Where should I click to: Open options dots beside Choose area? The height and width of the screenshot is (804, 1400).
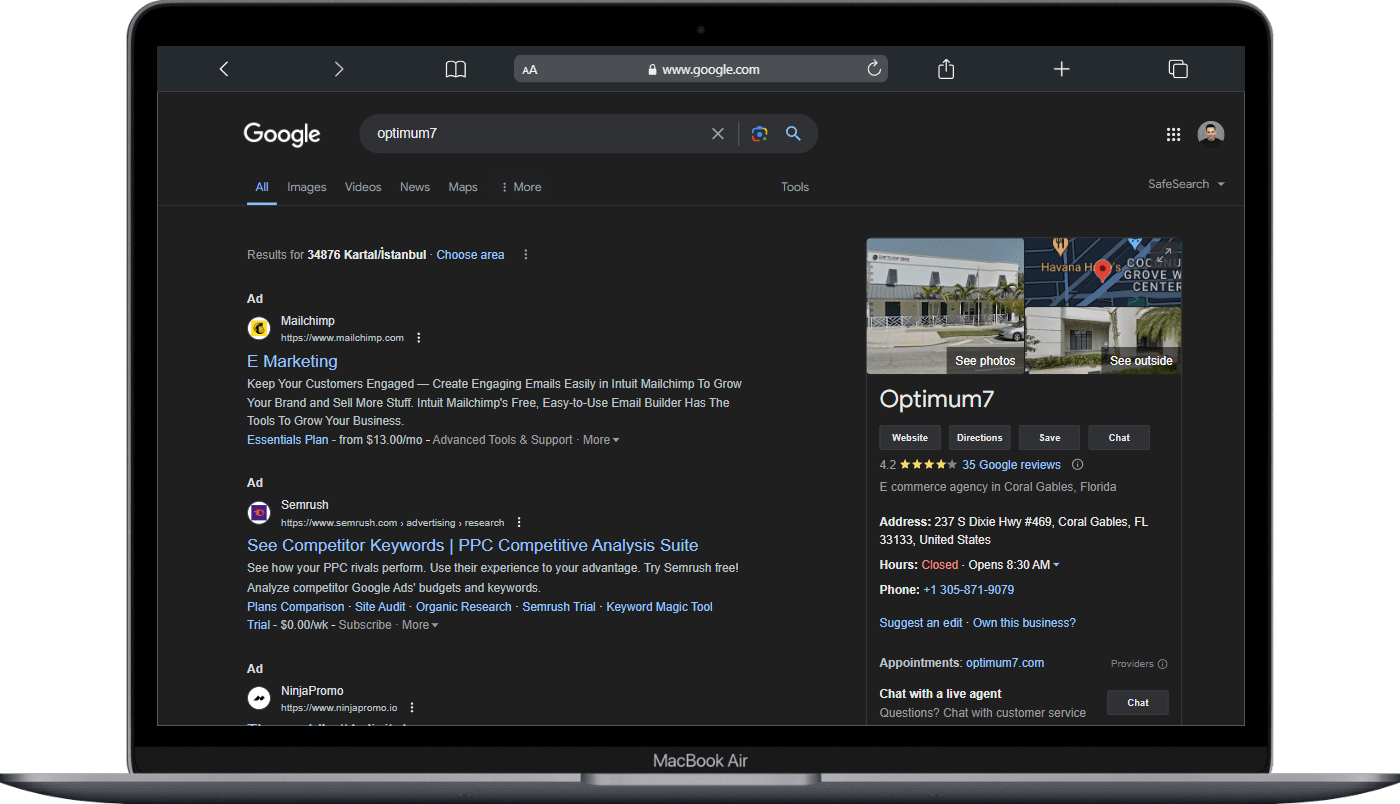point(526,255)
